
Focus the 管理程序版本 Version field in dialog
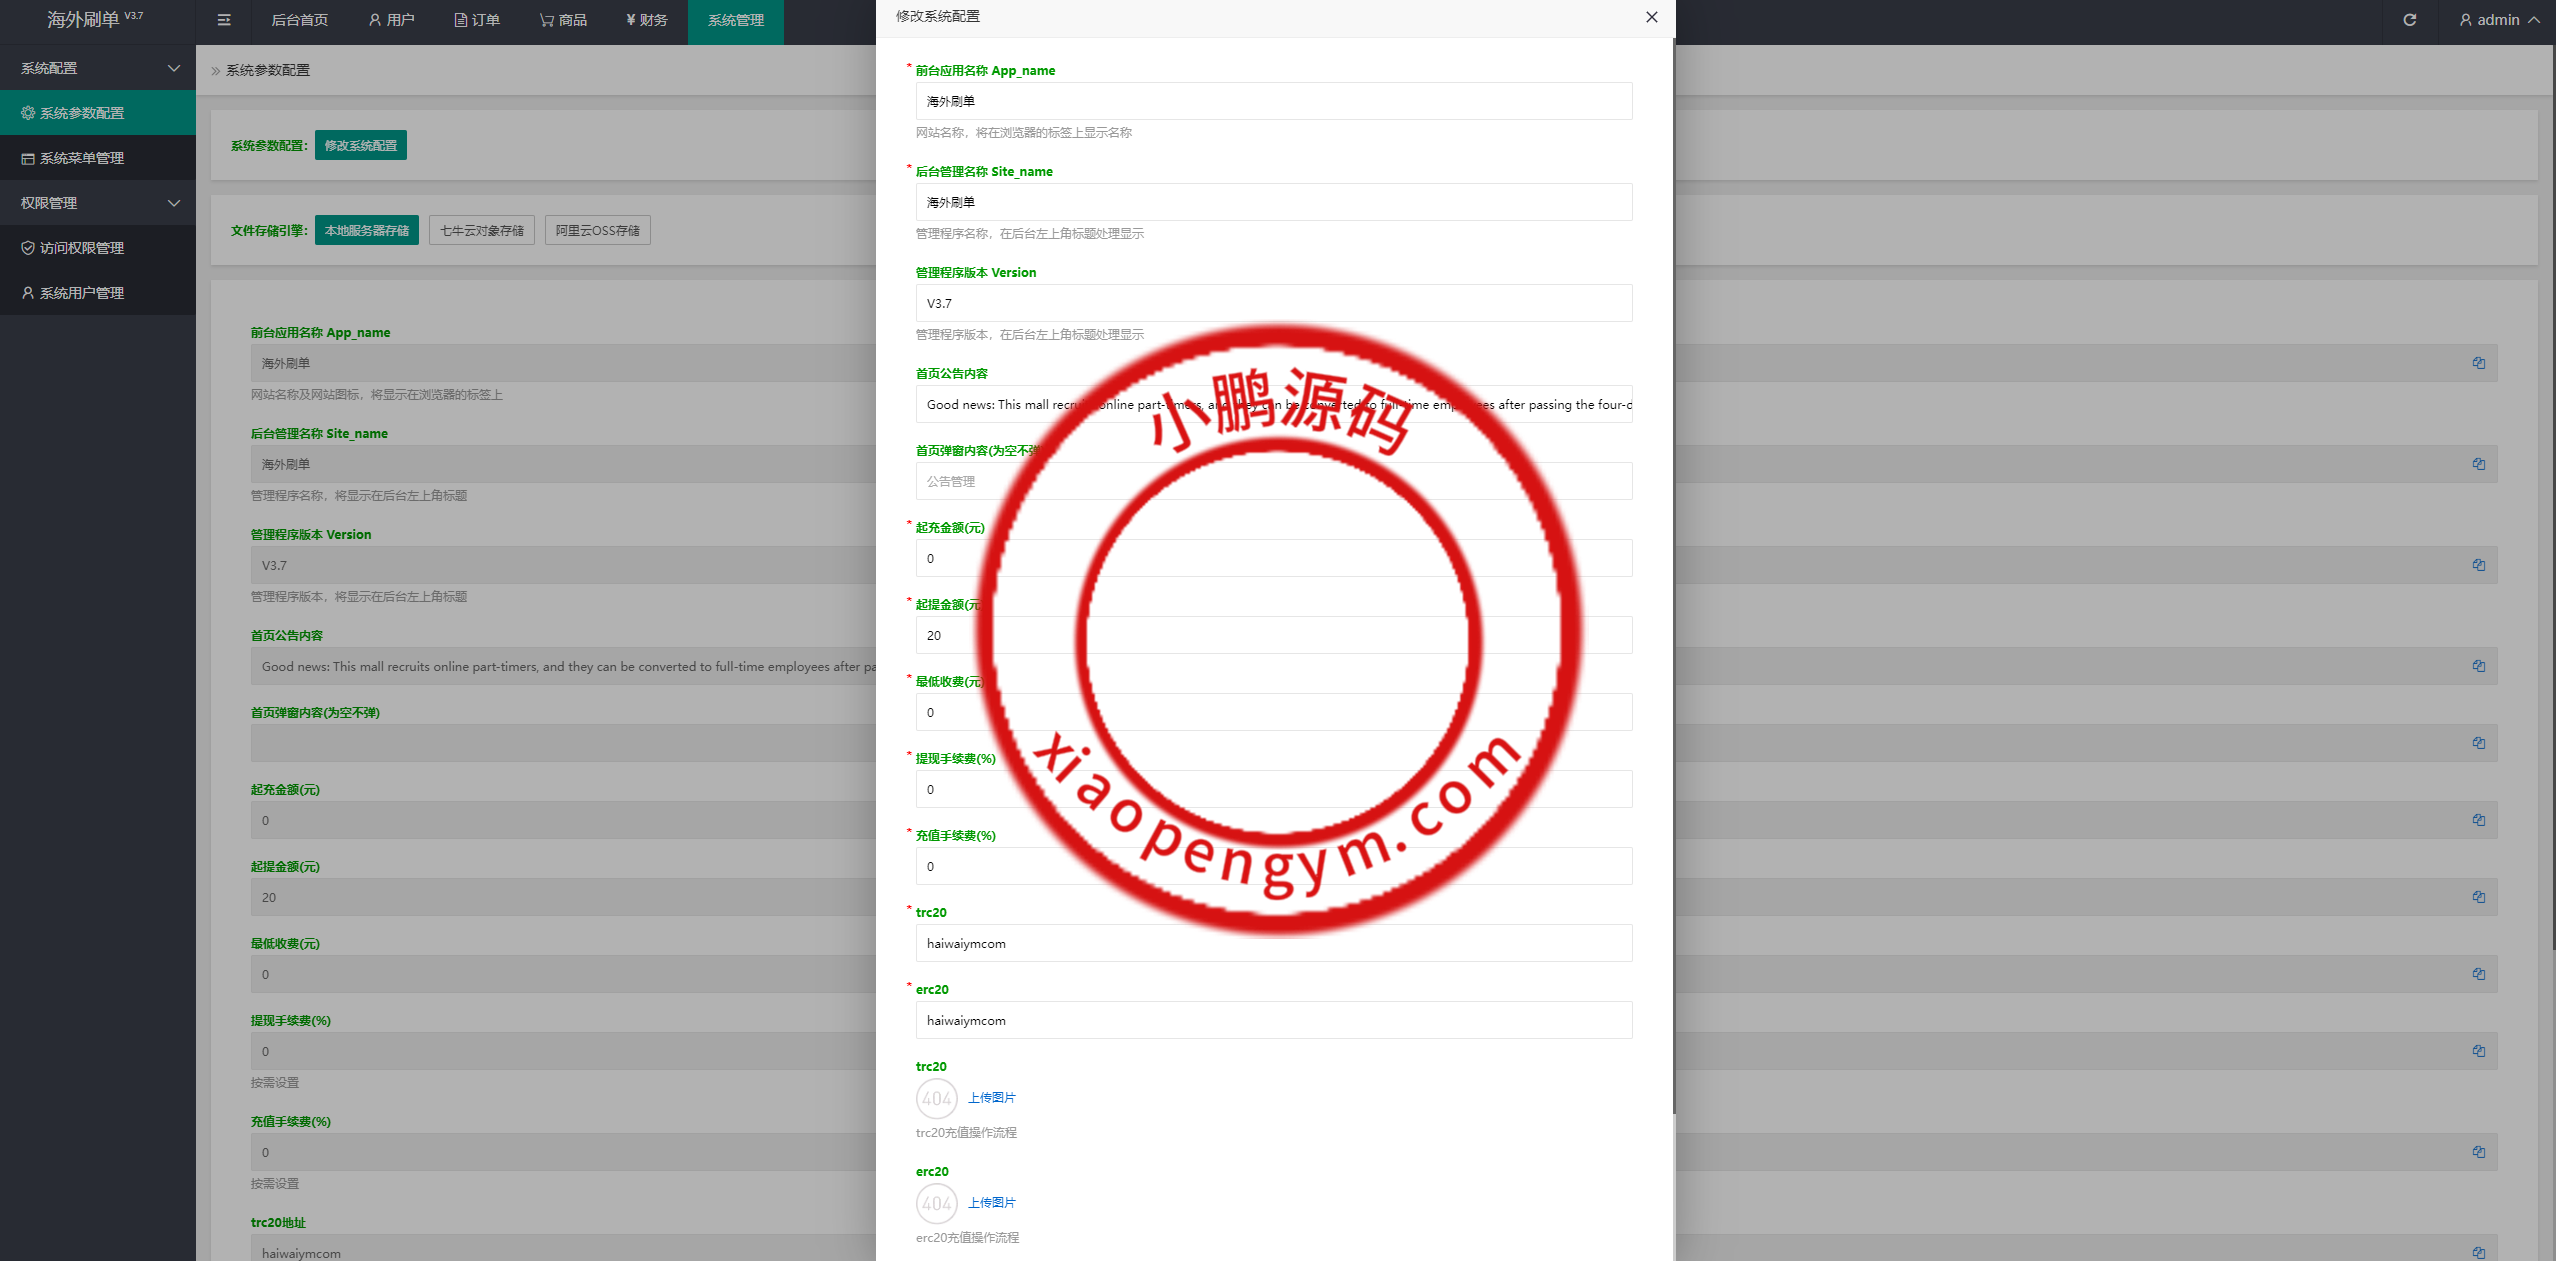[1274, 303]
